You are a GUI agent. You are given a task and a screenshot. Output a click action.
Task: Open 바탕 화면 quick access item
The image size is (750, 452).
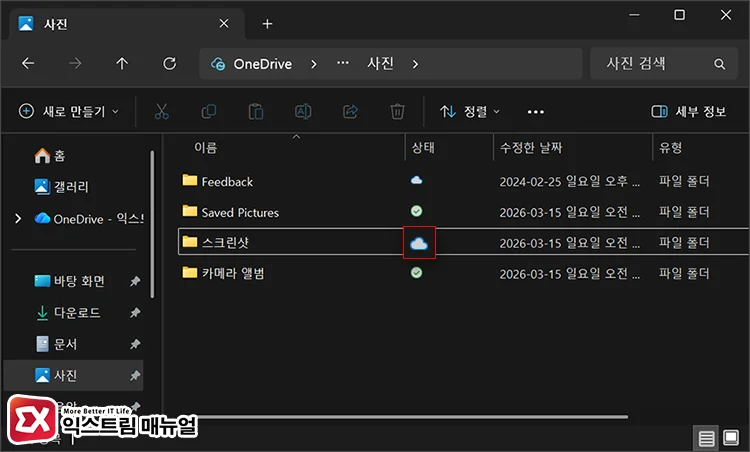[x=70, y=281]
